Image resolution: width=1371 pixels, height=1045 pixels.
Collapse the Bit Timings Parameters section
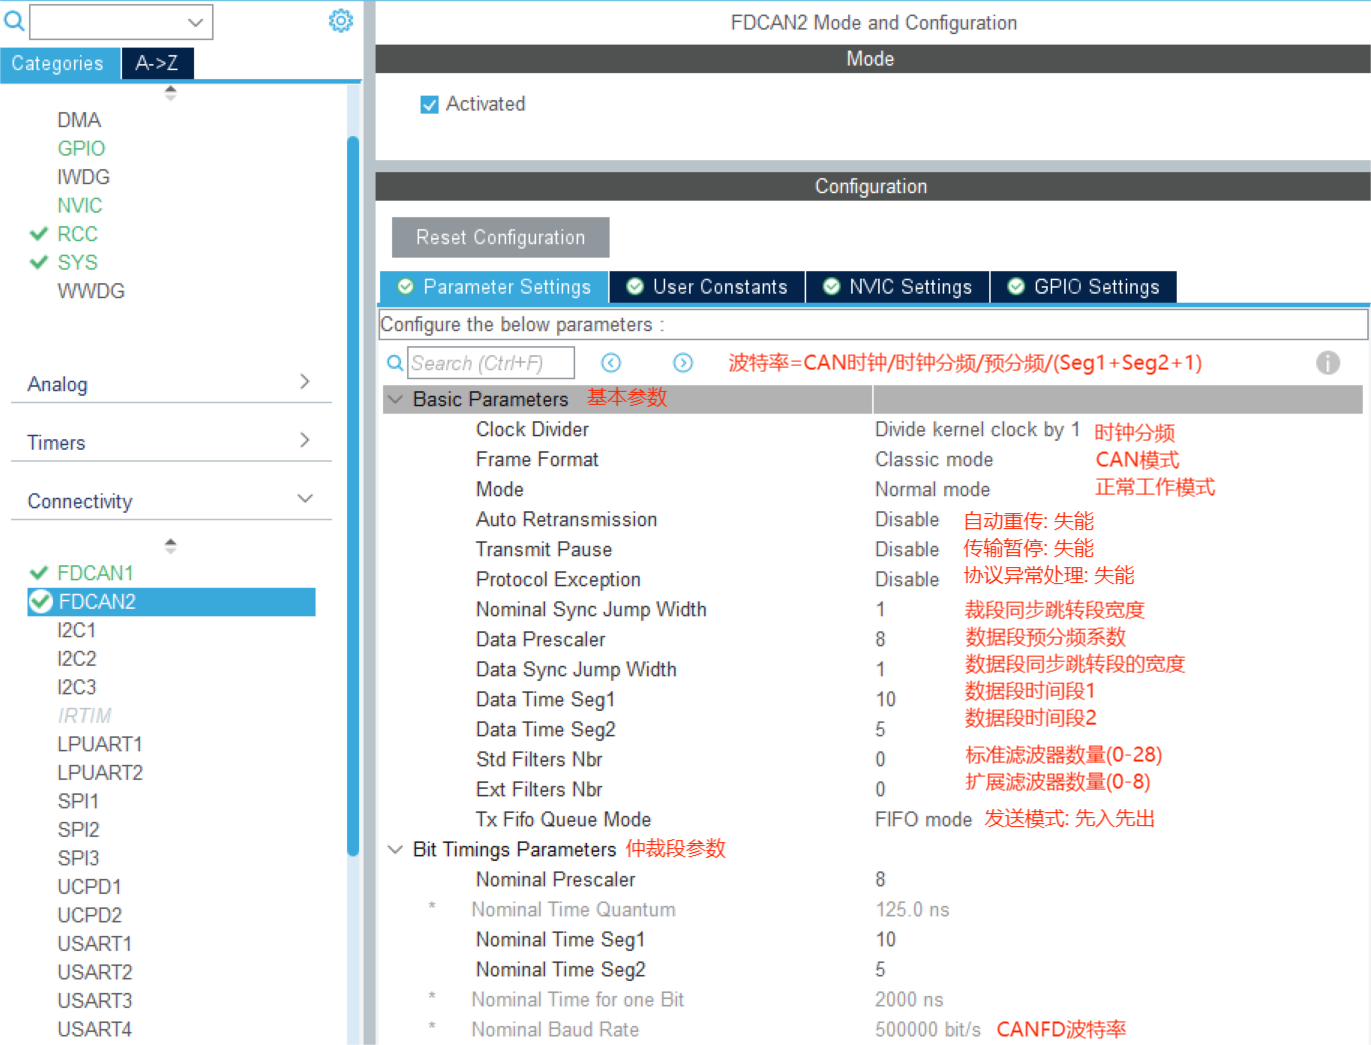coord(396,849)
